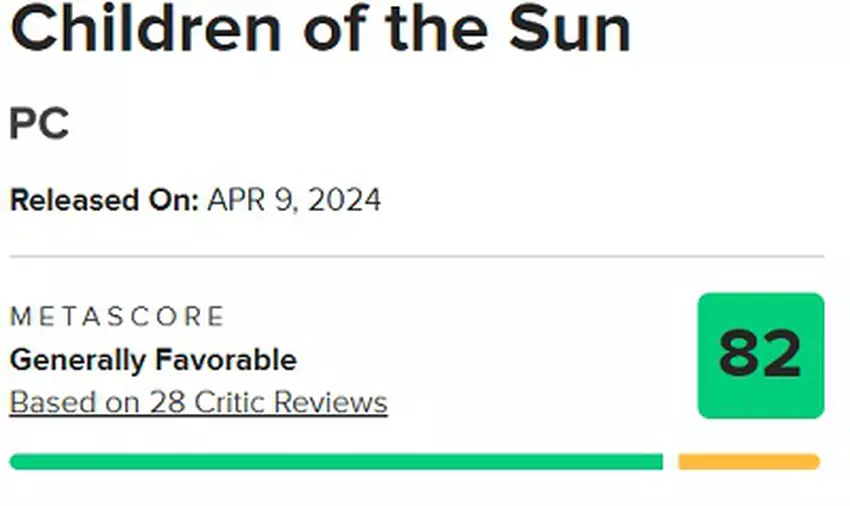Click the "Released On:" label
Screen dimensions: 850x506
[x=104, y=200]
